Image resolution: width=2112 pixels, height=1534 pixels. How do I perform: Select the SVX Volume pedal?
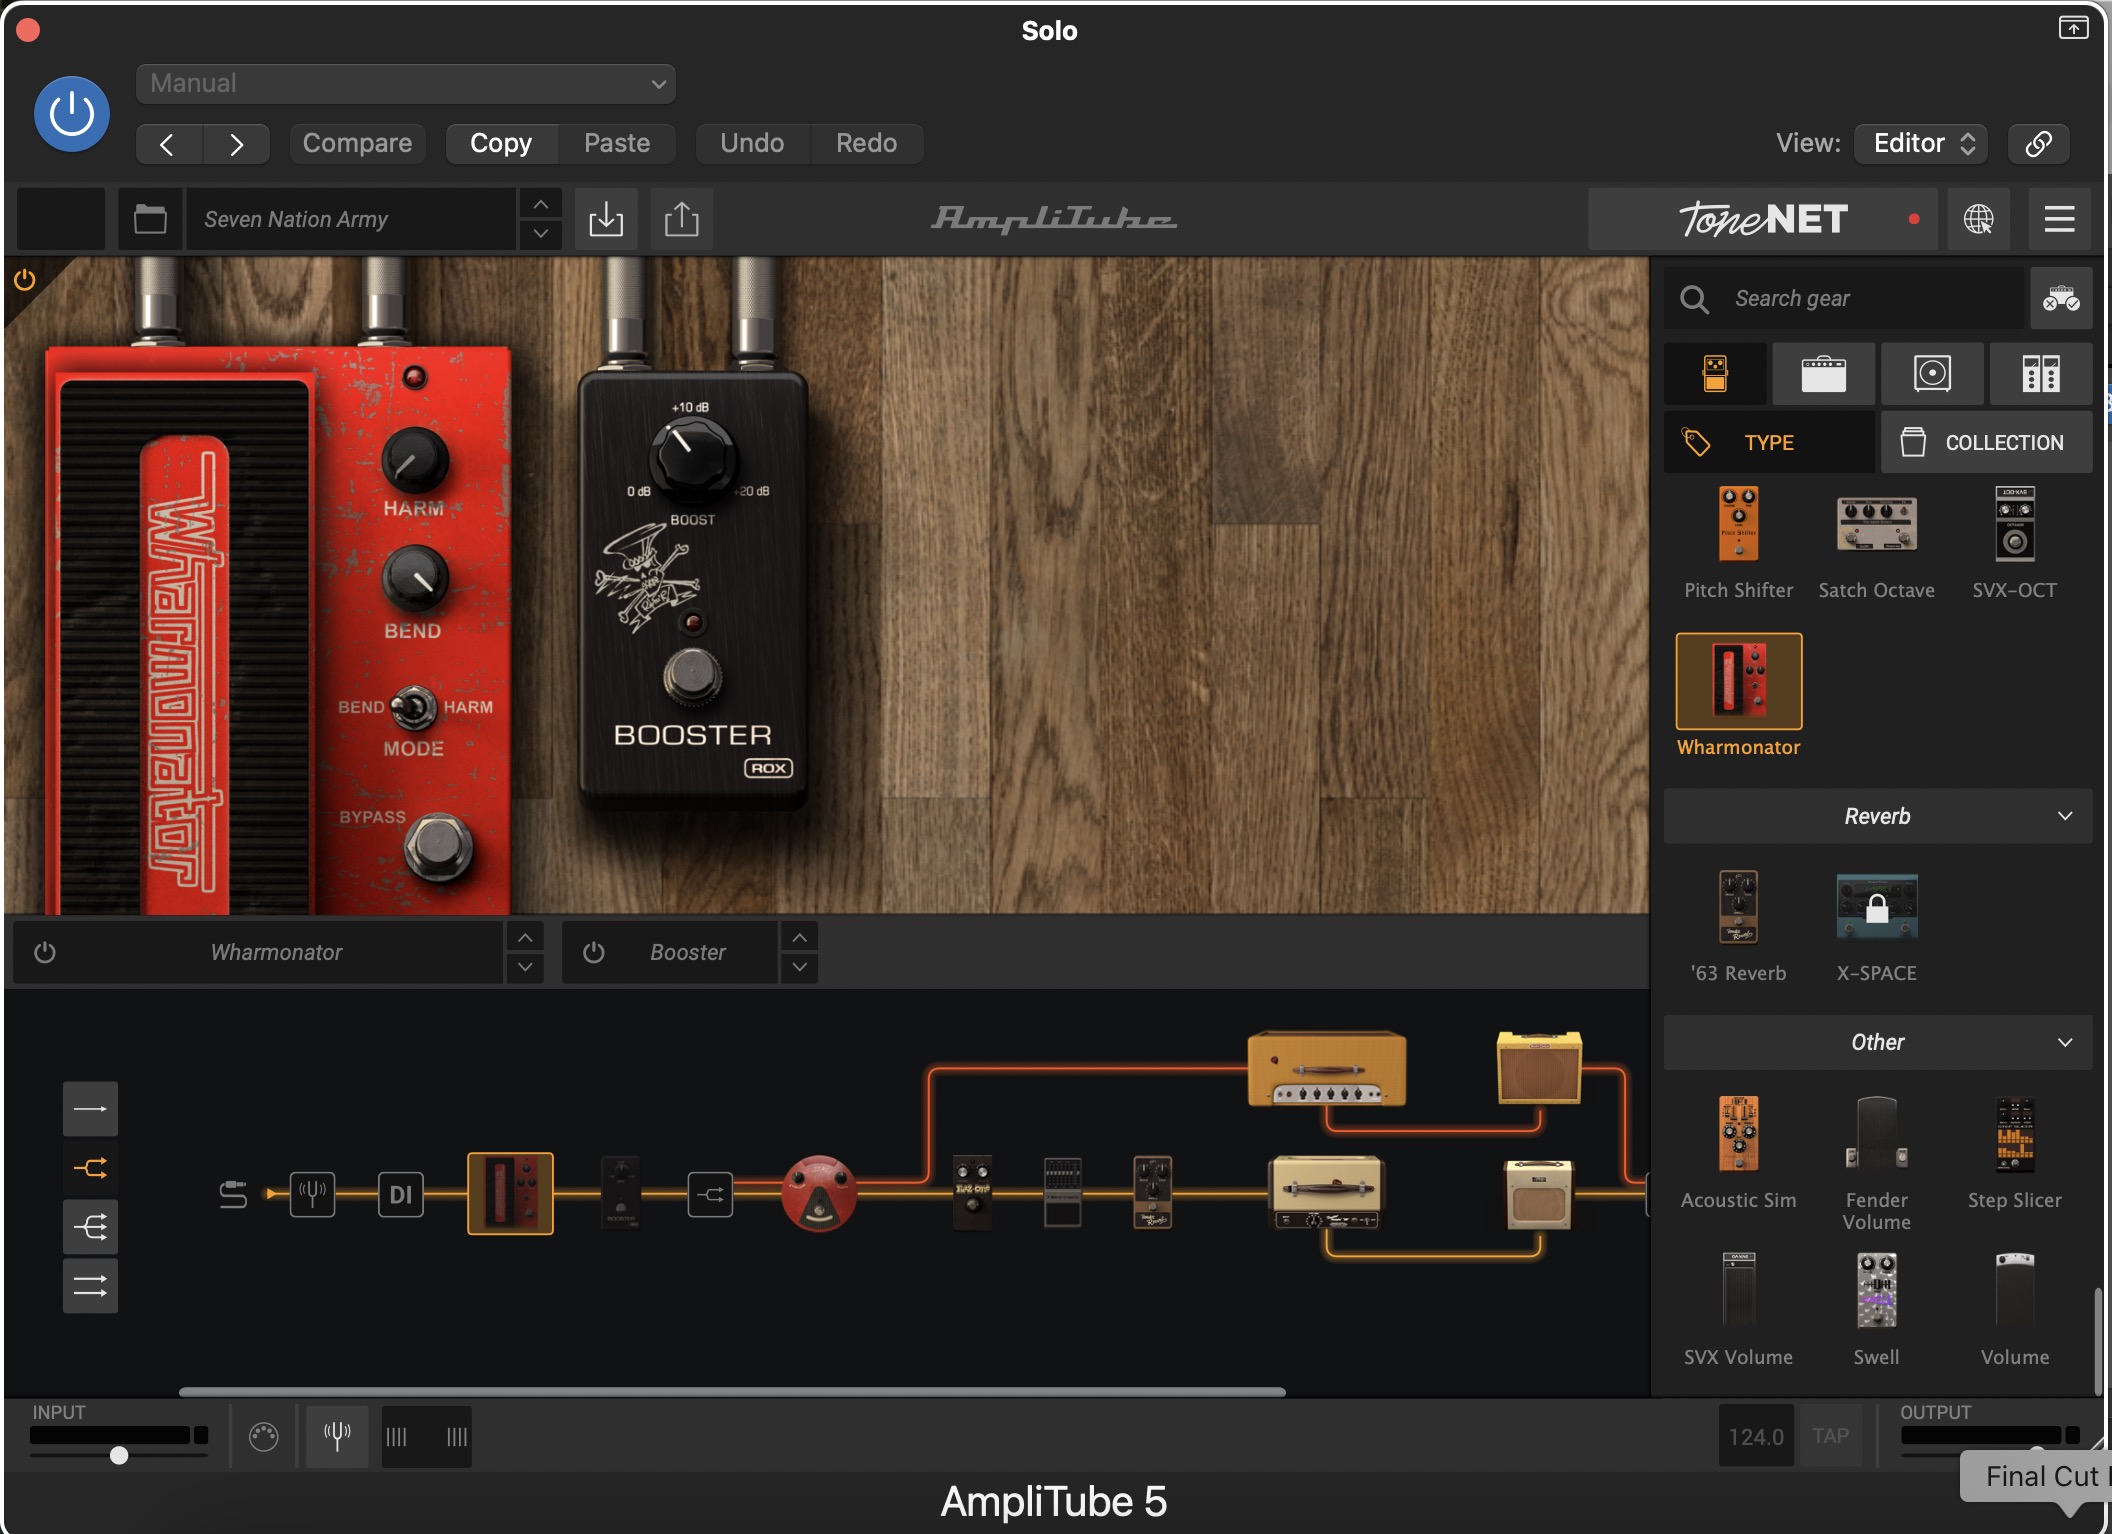pos(1738,1309)
